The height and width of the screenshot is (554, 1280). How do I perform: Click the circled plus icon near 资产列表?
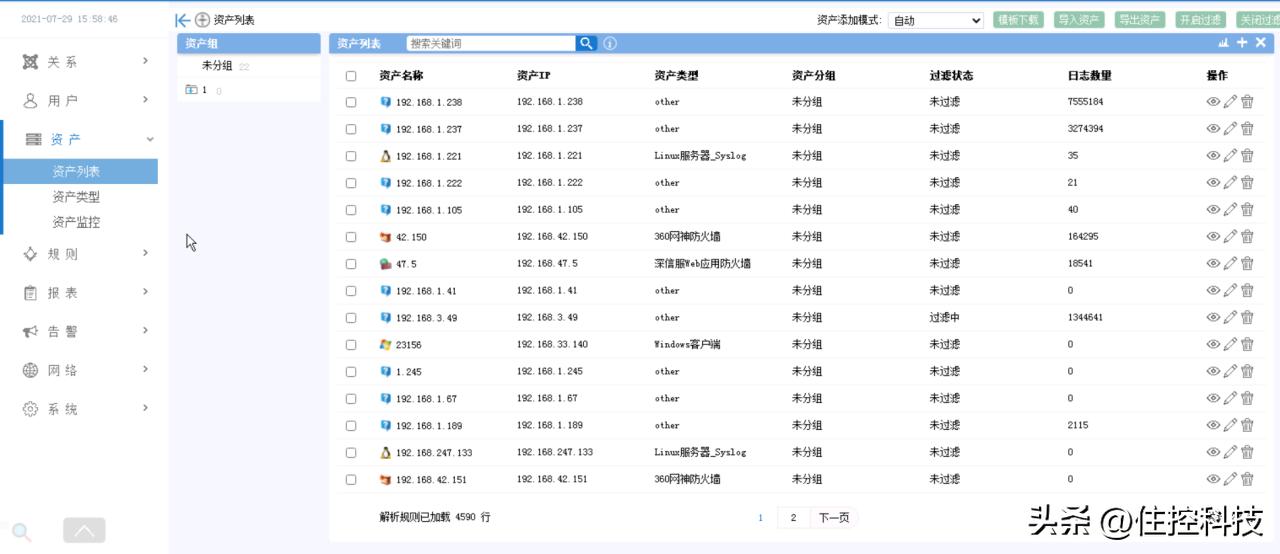202,20
